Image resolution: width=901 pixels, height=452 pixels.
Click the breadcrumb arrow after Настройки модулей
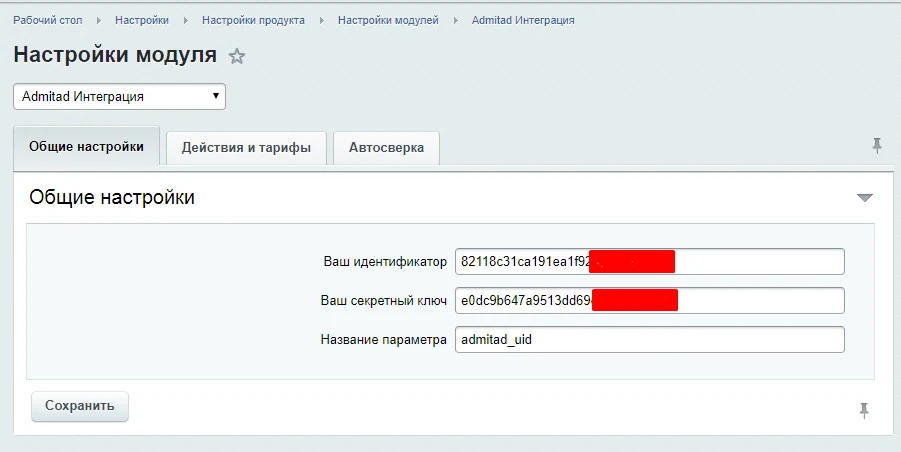pos(456,21)
